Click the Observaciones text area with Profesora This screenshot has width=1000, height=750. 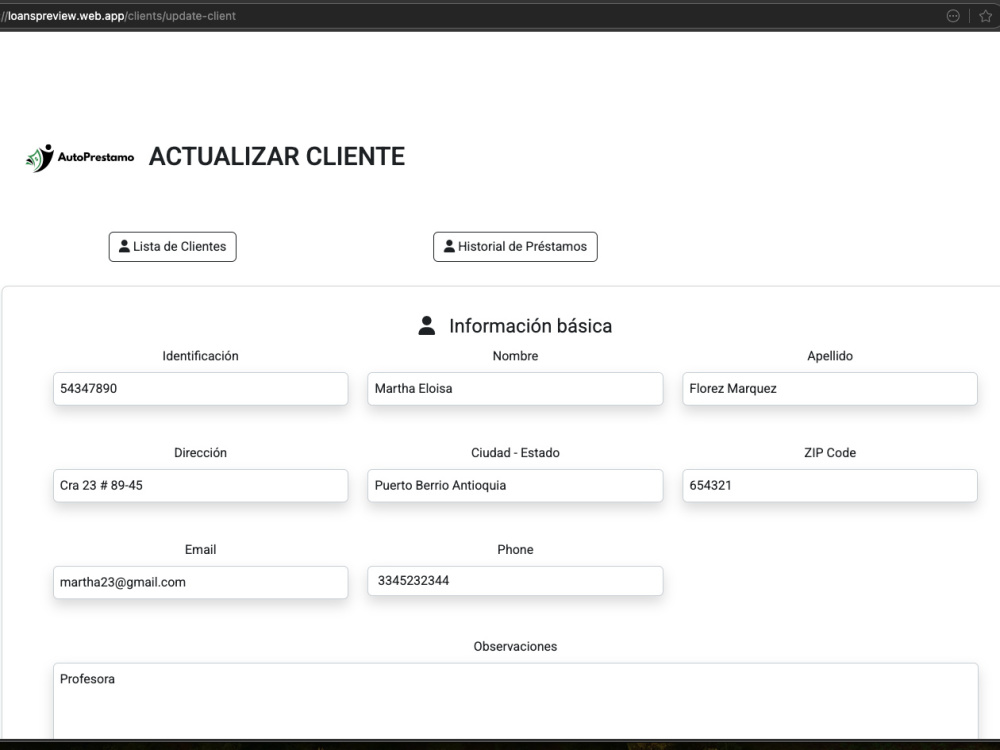(515, 702)
